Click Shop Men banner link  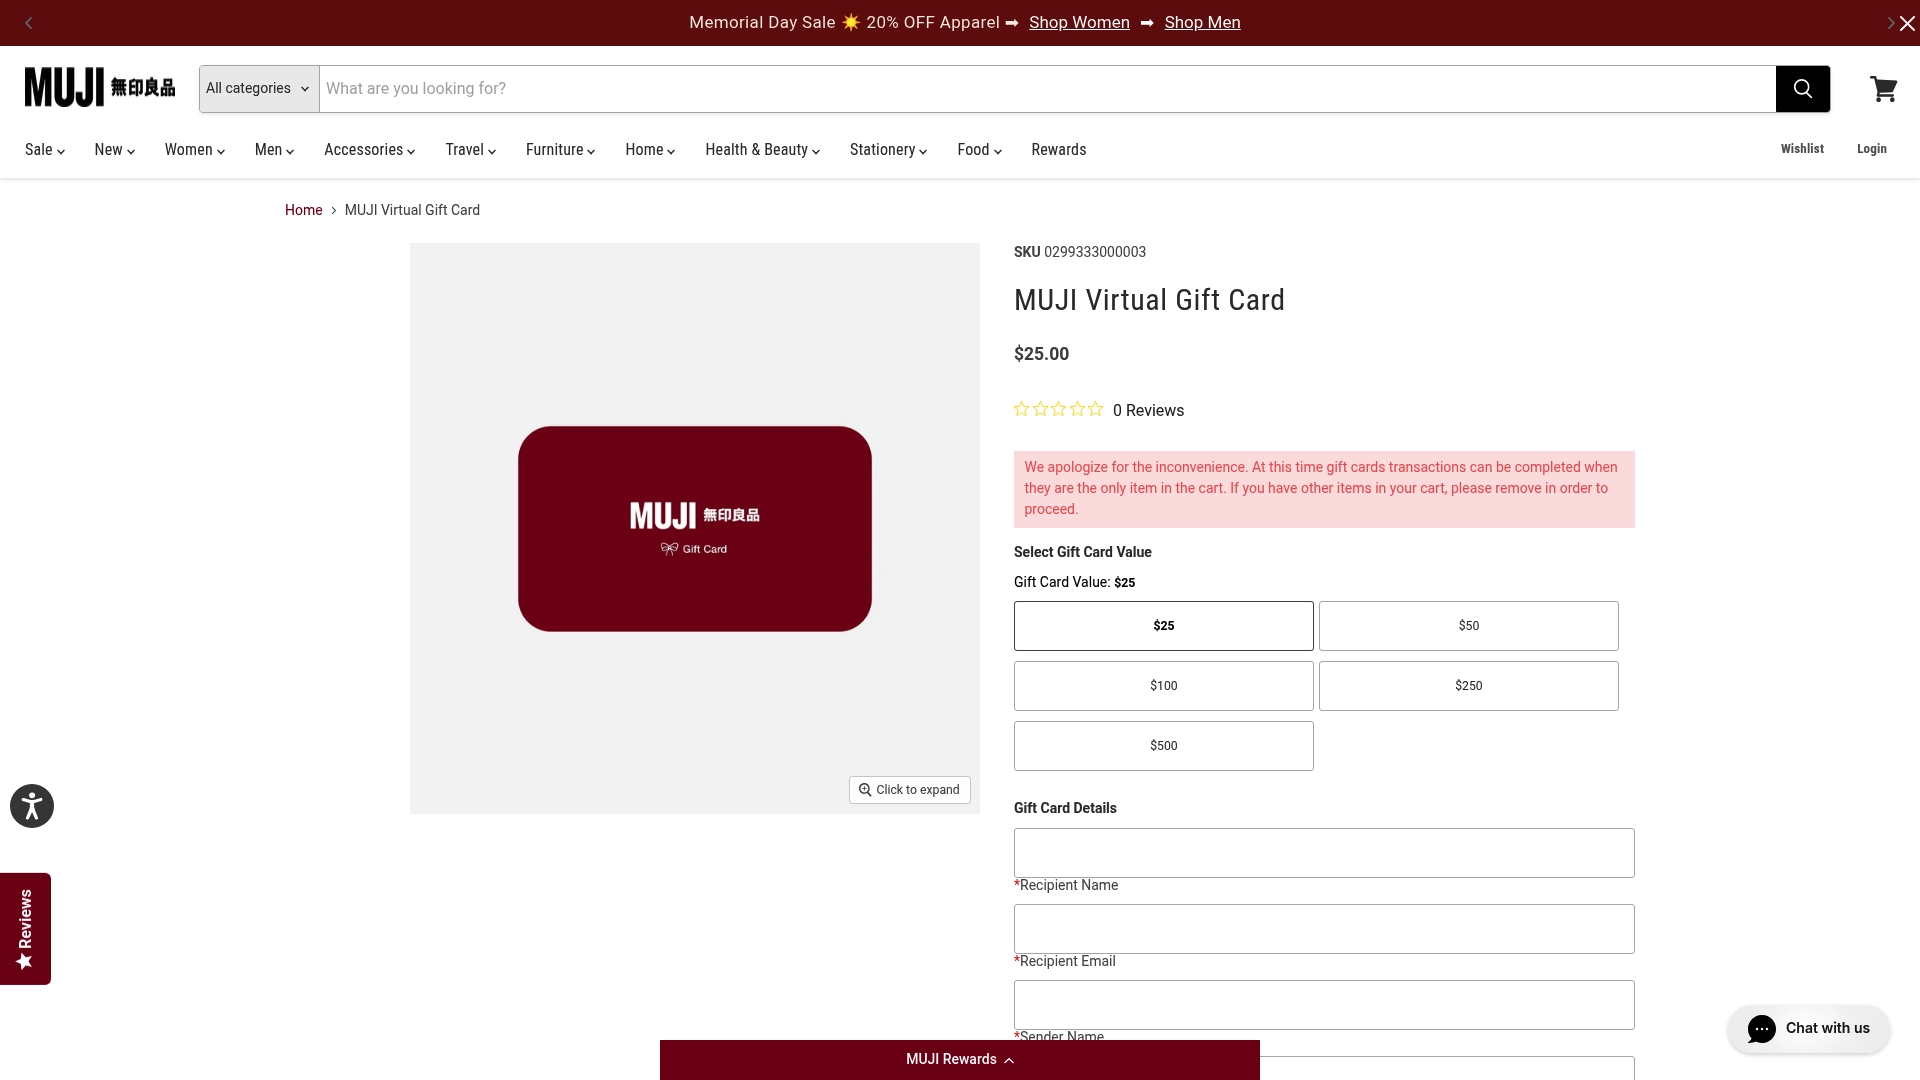pos(1202,23)
